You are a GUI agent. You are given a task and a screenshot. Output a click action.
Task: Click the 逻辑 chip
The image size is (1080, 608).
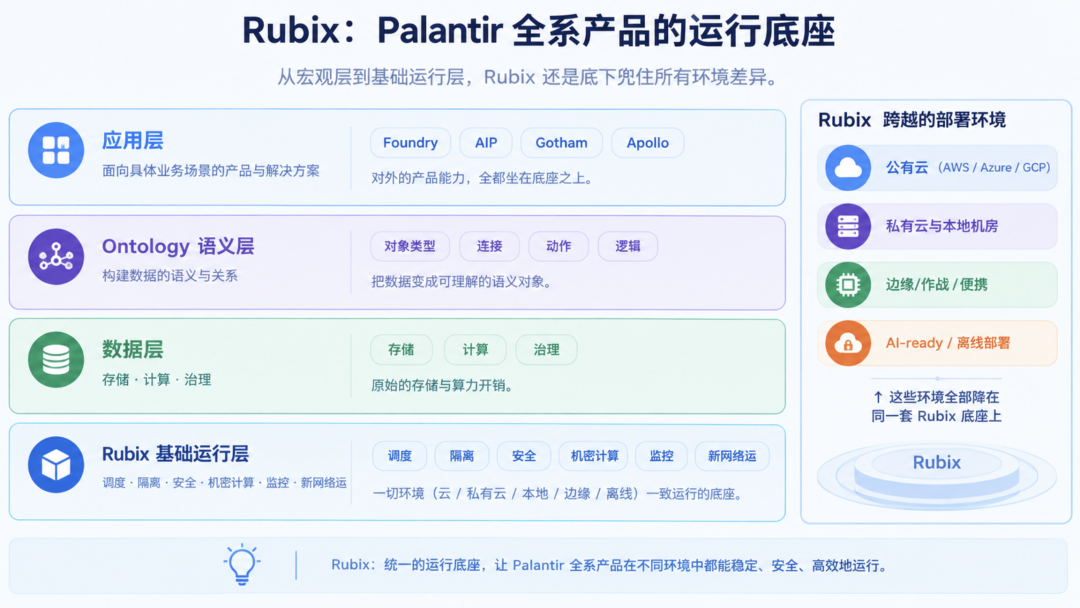[x=627, y=247]
